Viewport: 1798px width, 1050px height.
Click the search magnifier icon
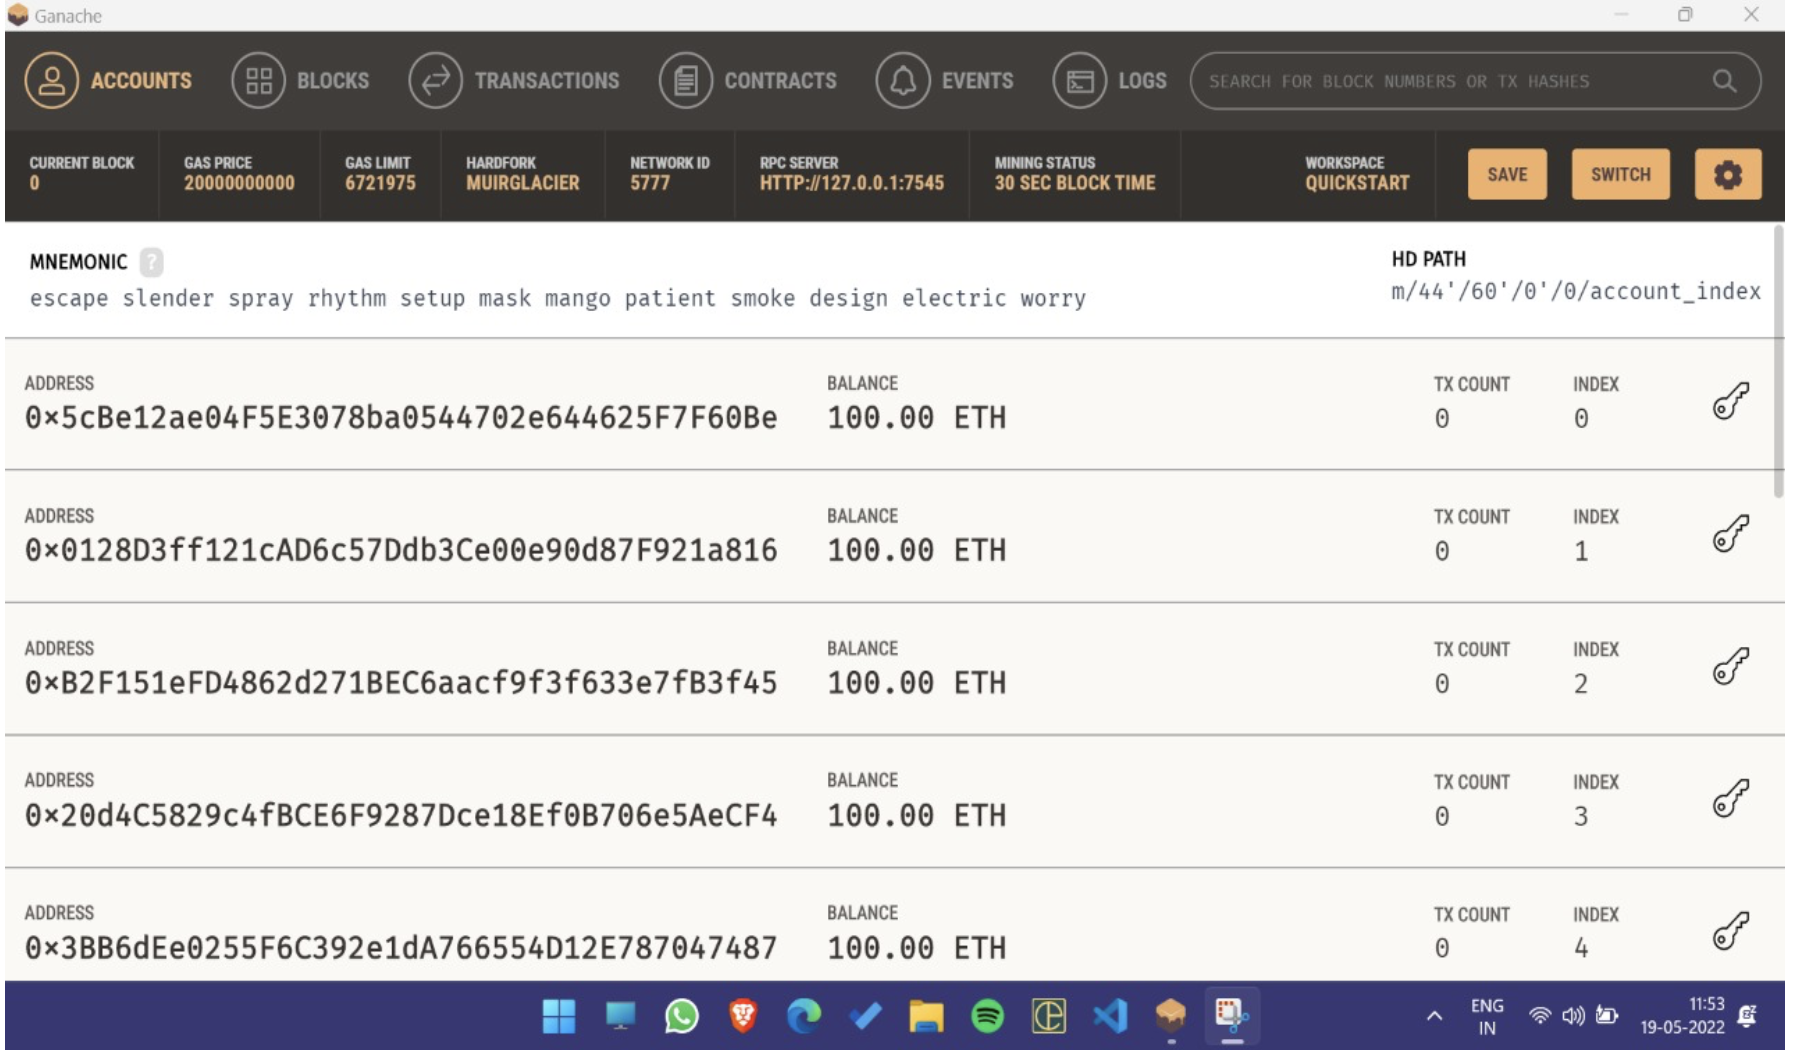(1724, 81)
